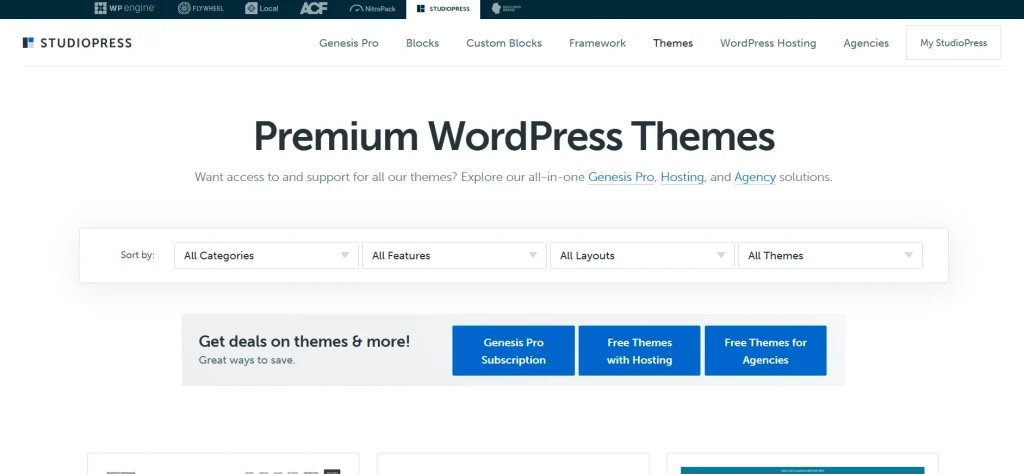Open the Flywheel logo in the top bar

[199, 8]
